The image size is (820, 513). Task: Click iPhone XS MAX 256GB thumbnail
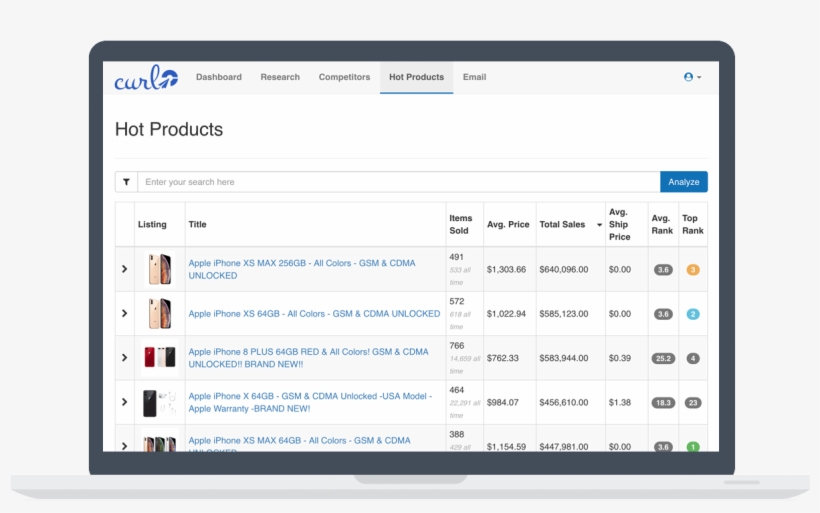160,269
